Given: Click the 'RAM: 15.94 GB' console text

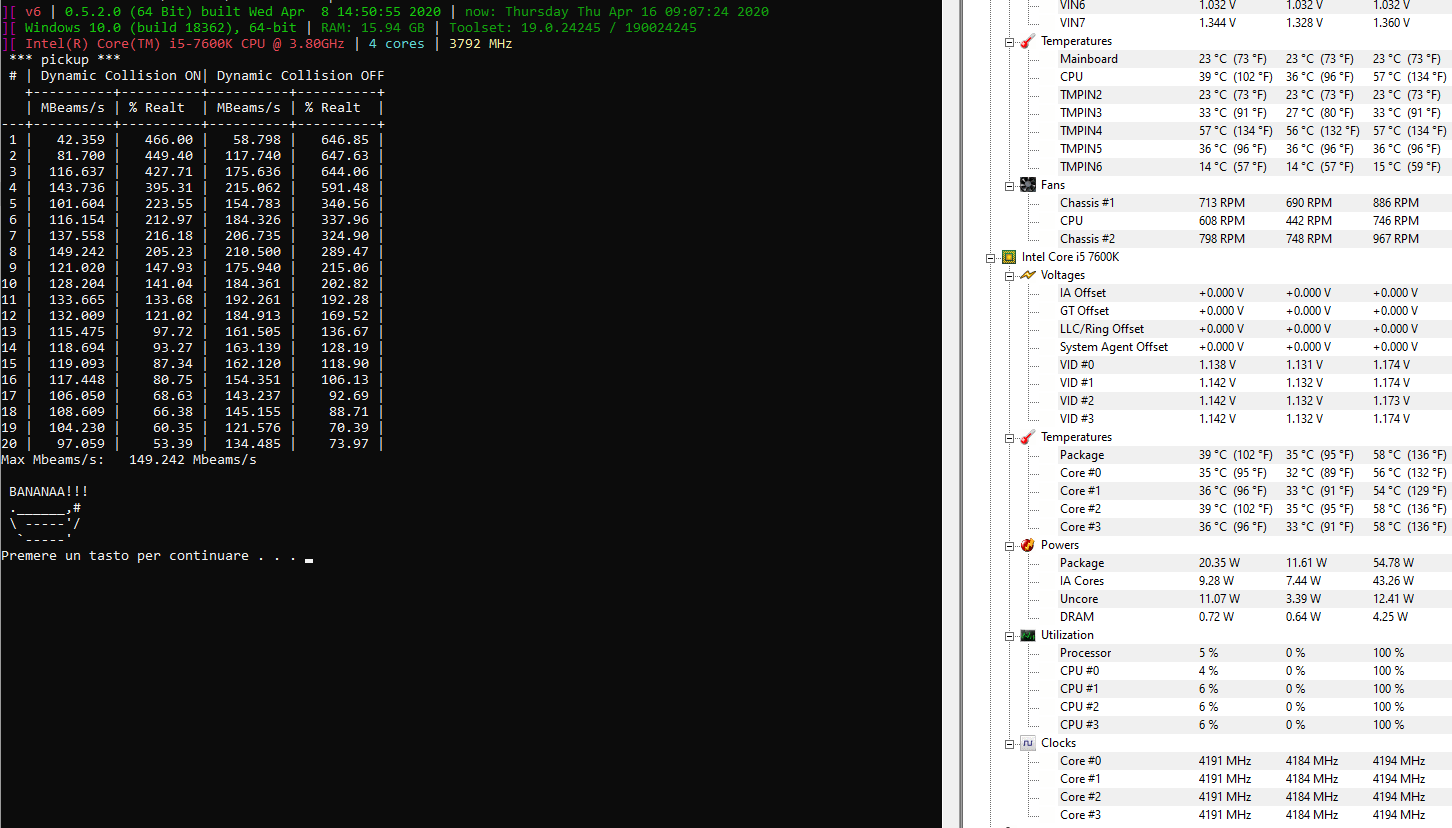Looking at the screenshot, I should (373, 28).
